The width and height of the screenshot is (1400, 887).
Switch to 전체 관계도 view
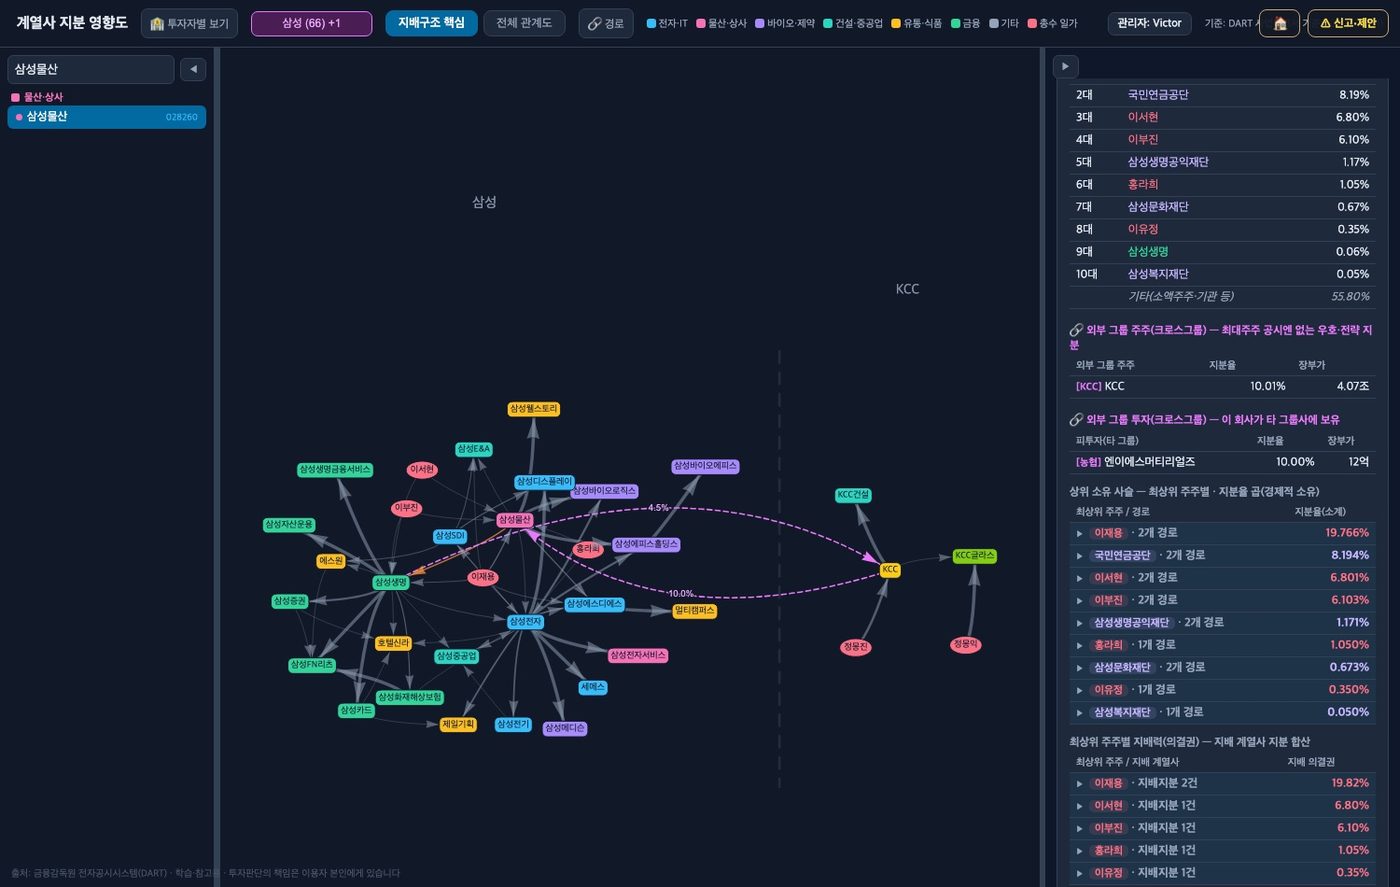(x=524, y=23)
